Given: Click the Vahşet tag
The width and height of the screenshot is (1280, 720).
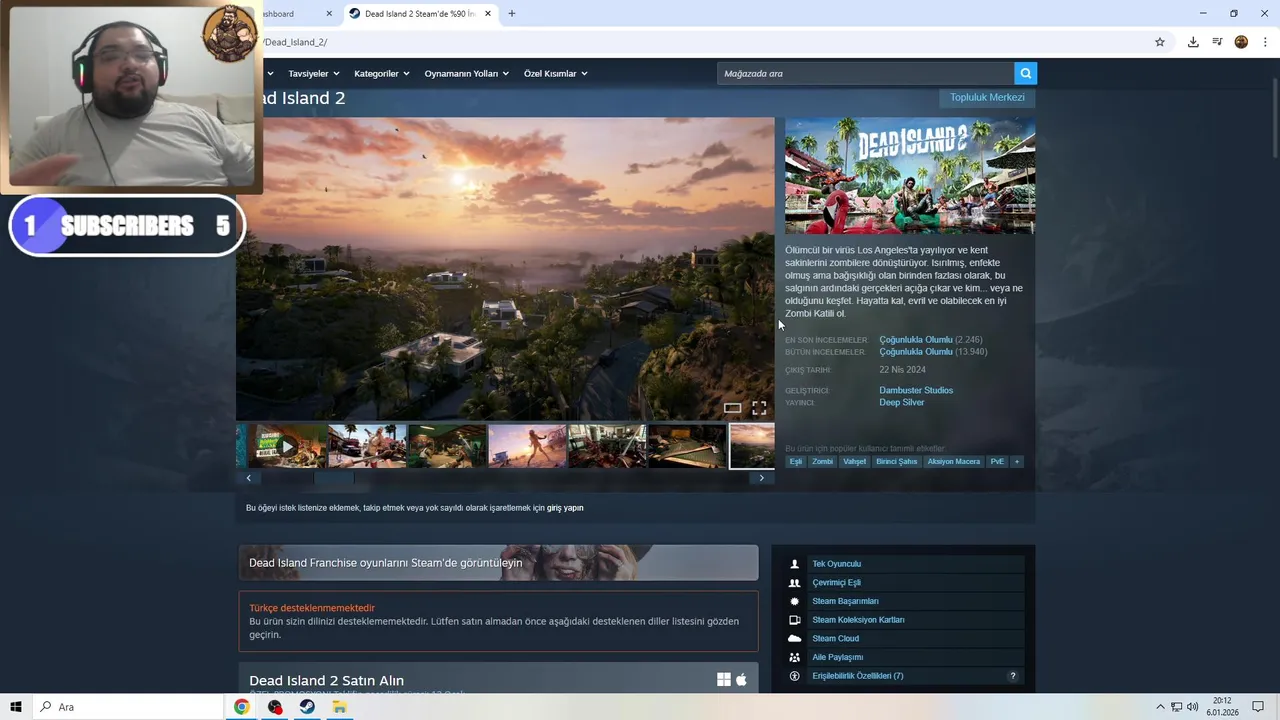Looking at the screenshot, I should click(854, 462).
